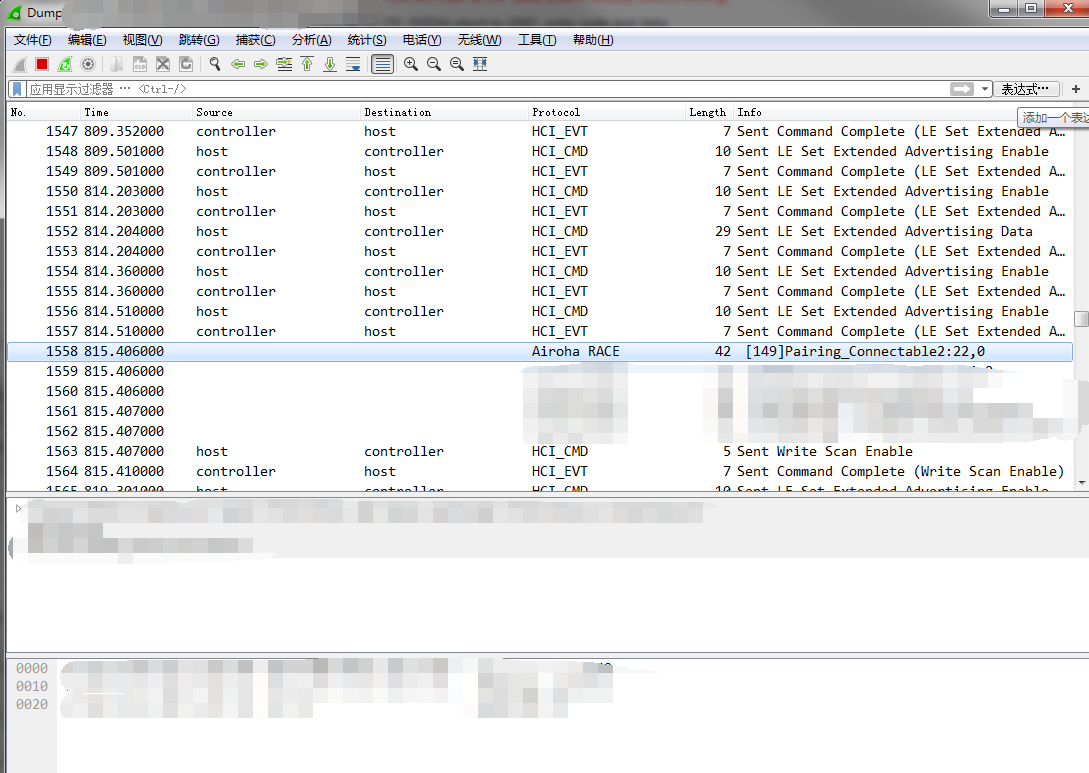Click the apply filter arrow button
The width and height of the screenshot is (1089, 773).
point(962,89)
